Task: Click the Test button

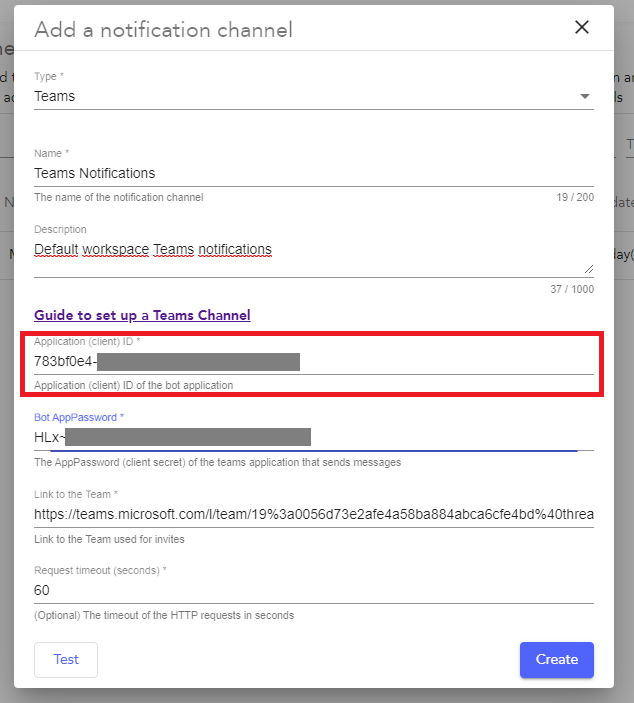Action: pyautogui.click(x=66, y=660)
